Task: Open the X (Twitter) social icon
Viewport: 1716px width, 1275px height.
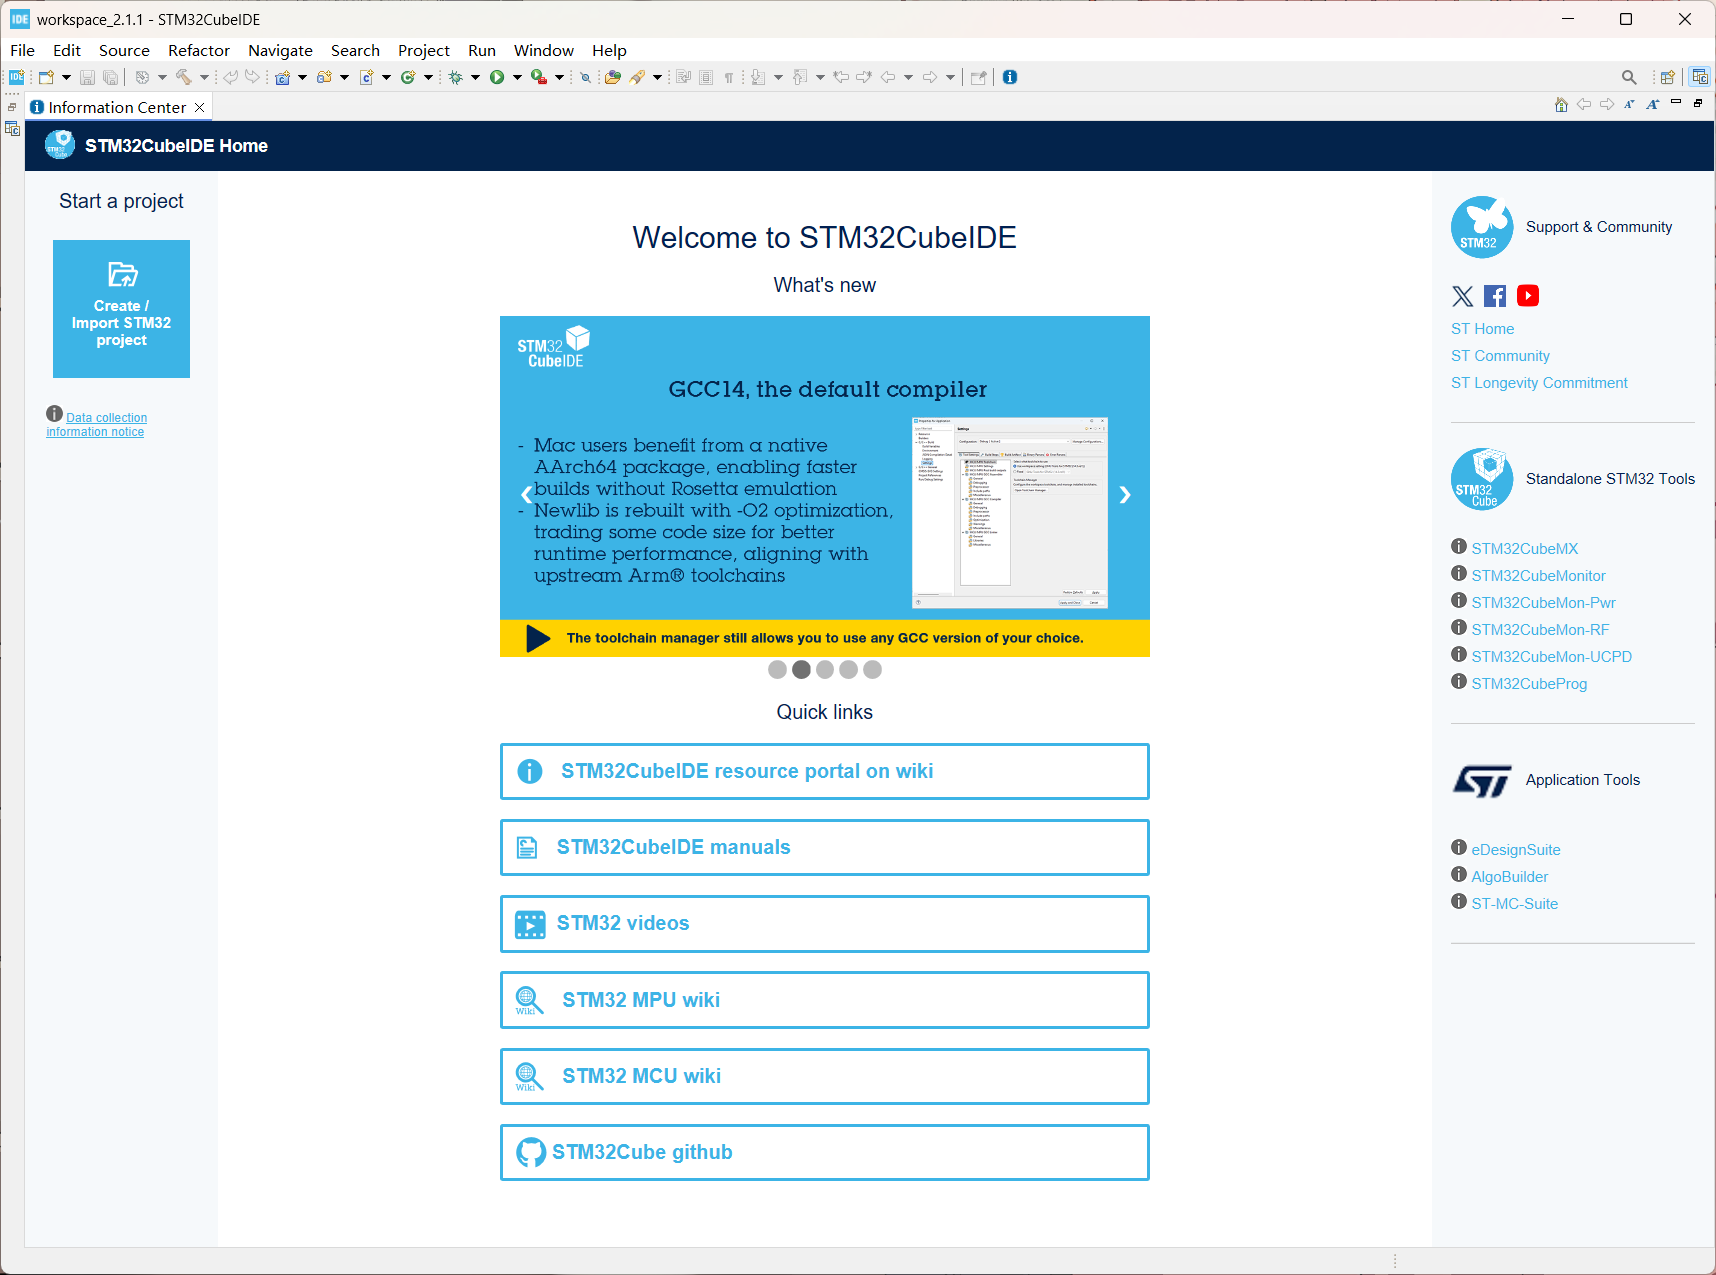Action: point(1463,296)
